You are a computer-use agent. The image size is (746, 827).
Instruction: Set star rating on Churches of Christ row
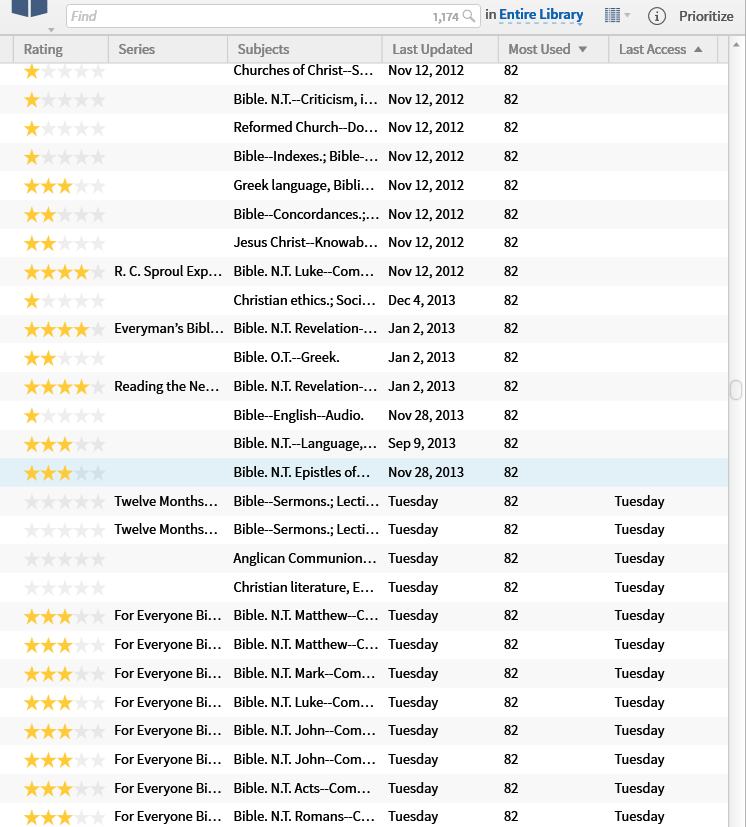point(64,71)
